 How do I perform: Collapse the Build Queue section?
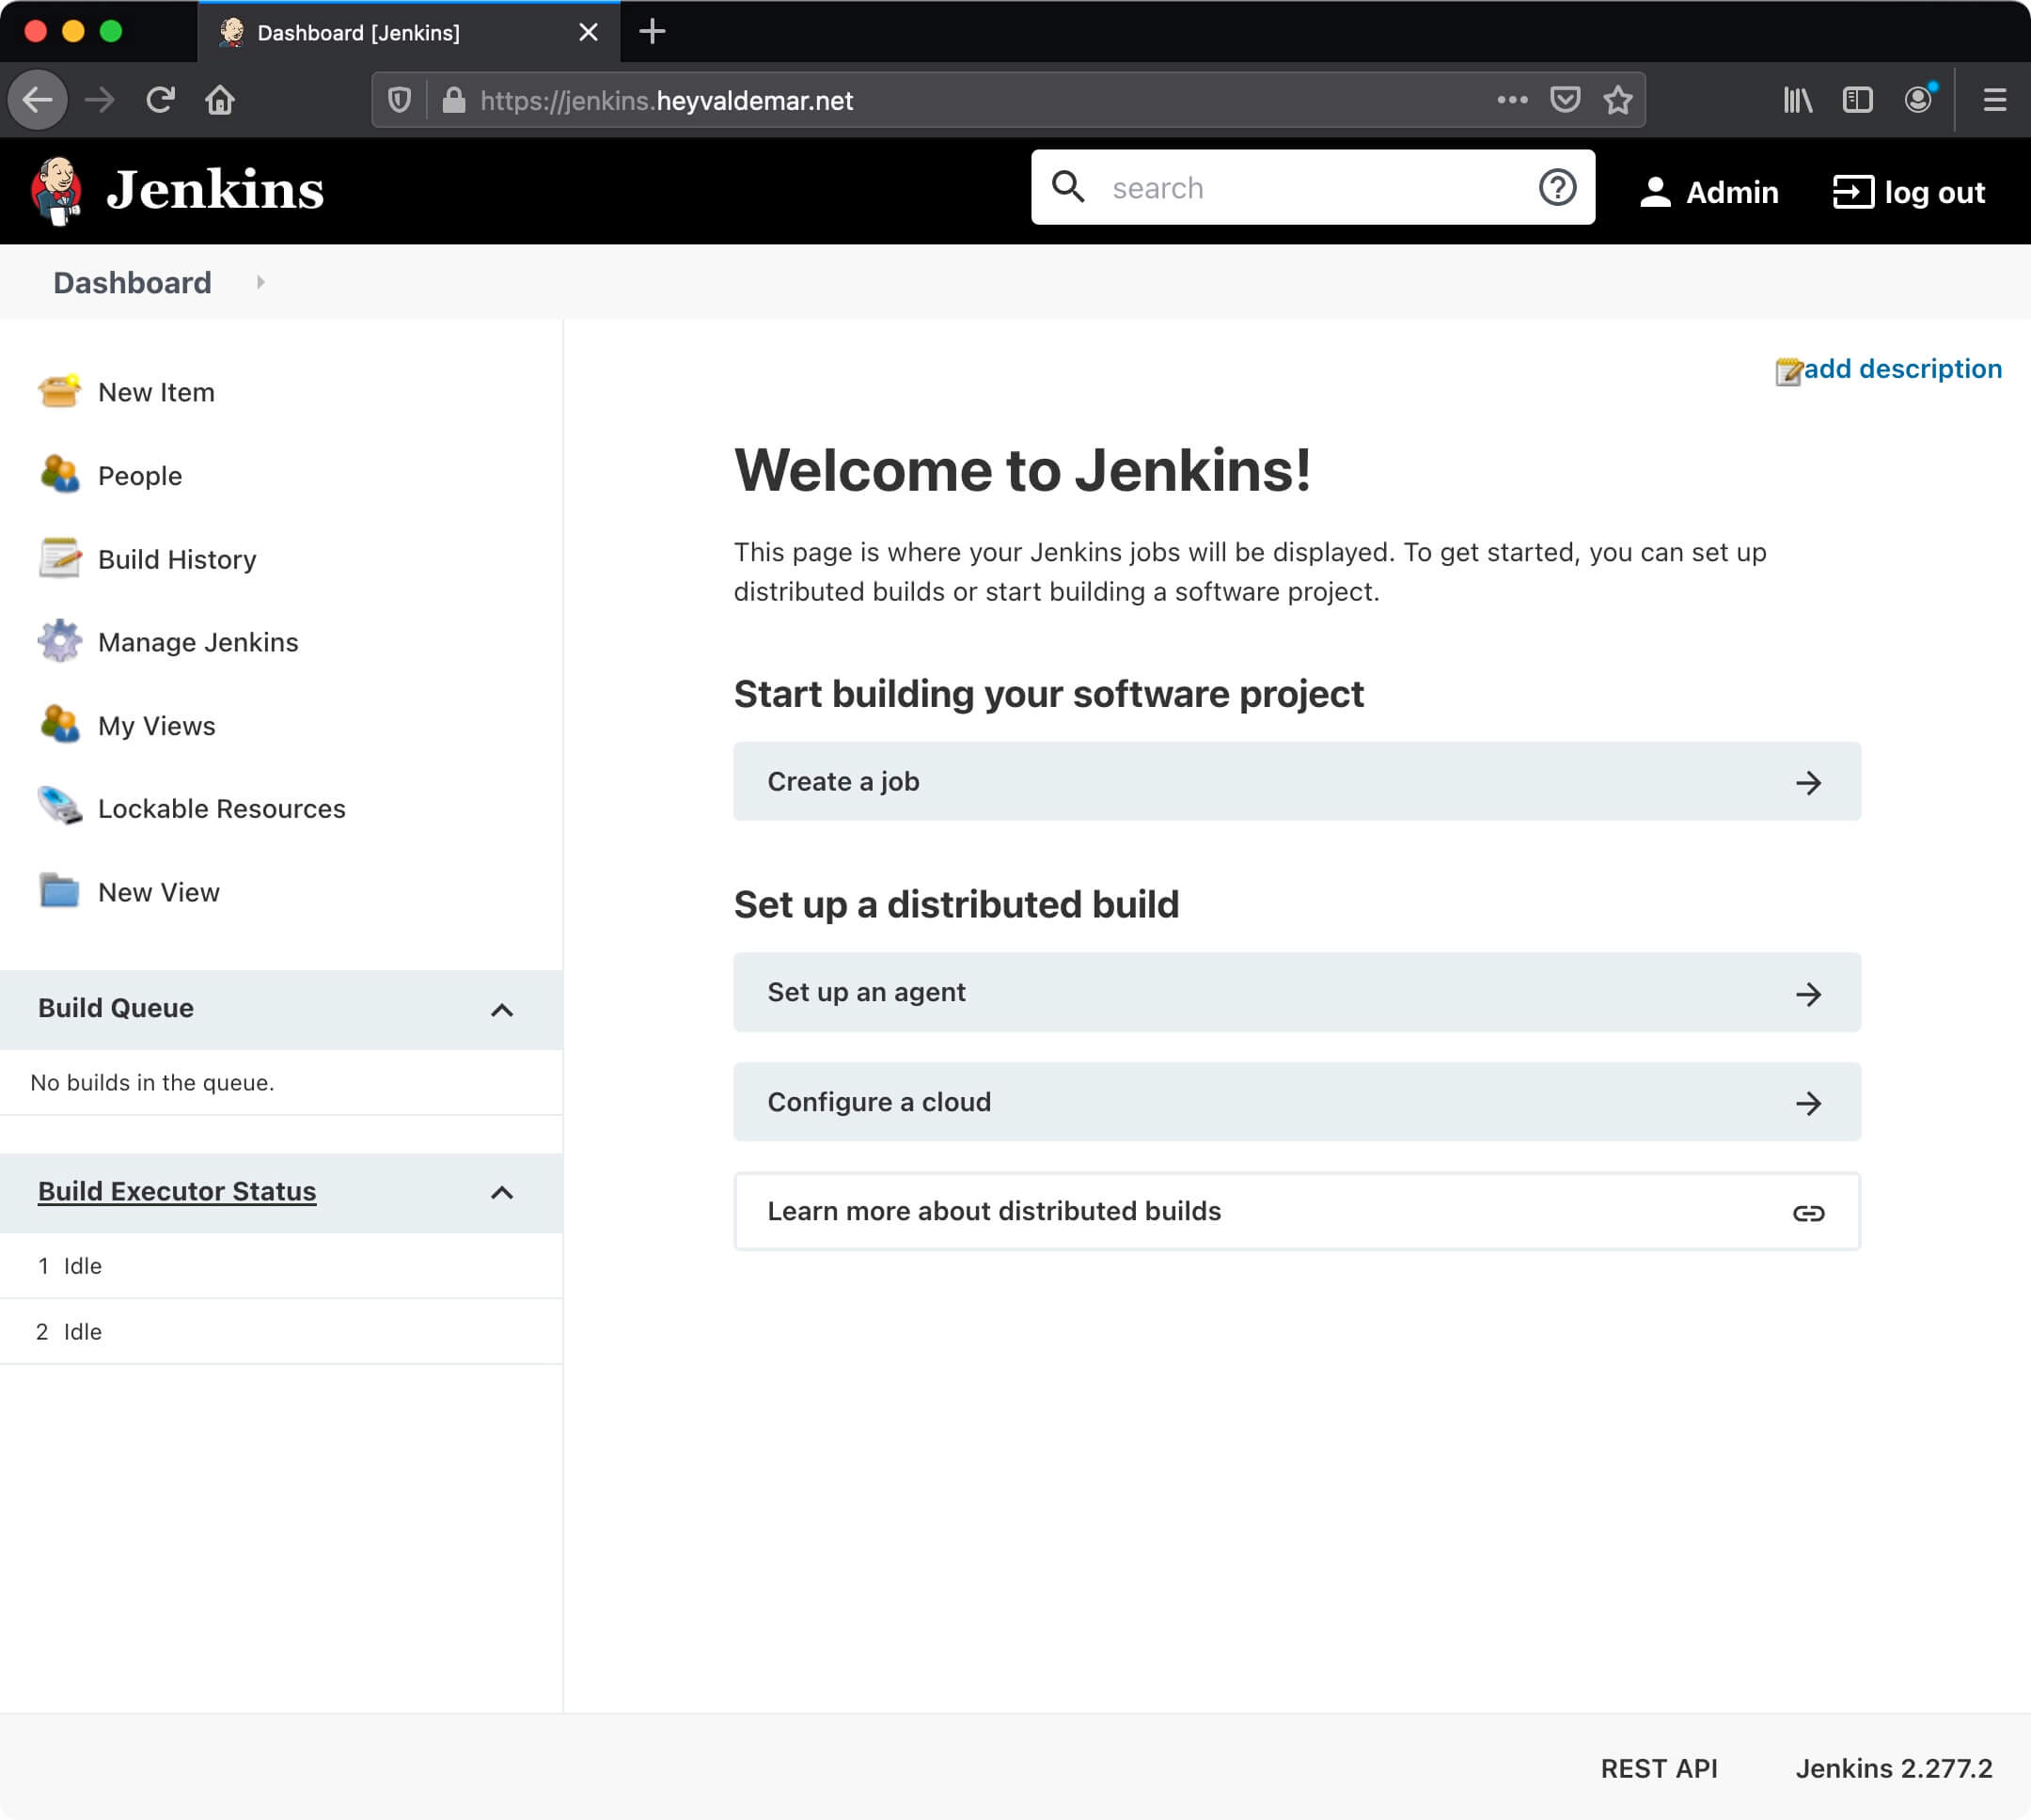502,1009
